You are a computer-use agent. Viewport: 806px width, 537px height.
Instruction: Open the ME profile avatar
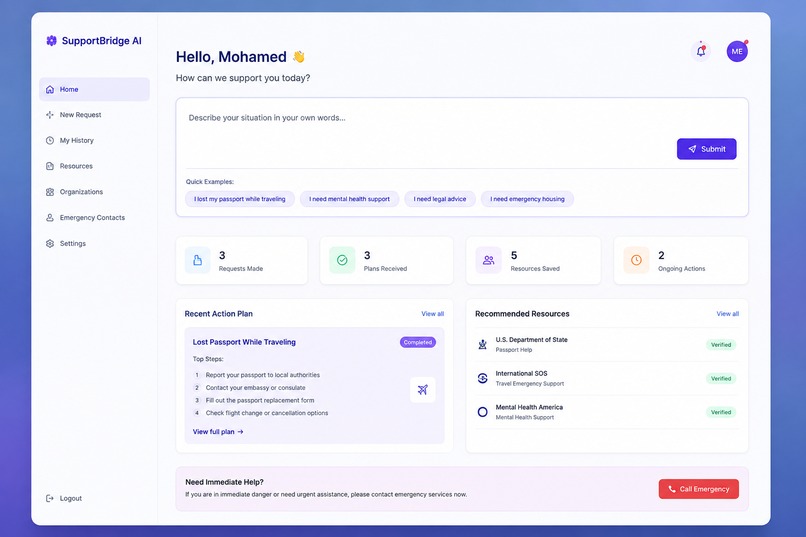click(737, 51)
